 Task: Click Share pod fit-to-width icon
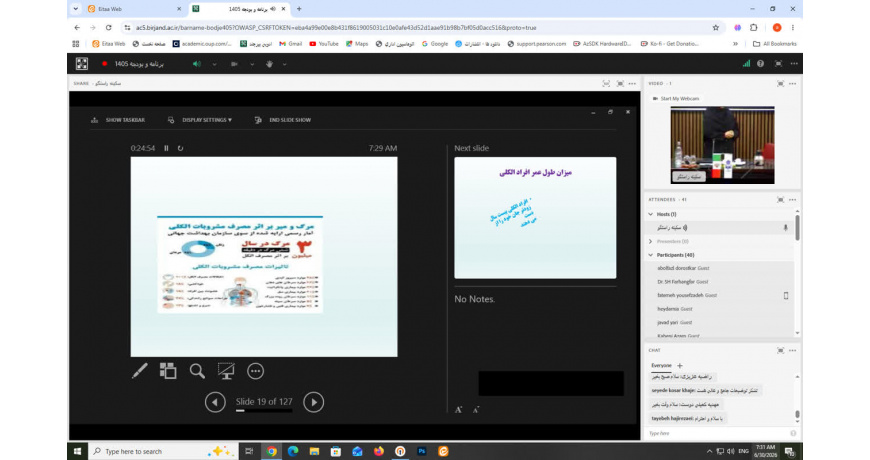pos(606,84)
